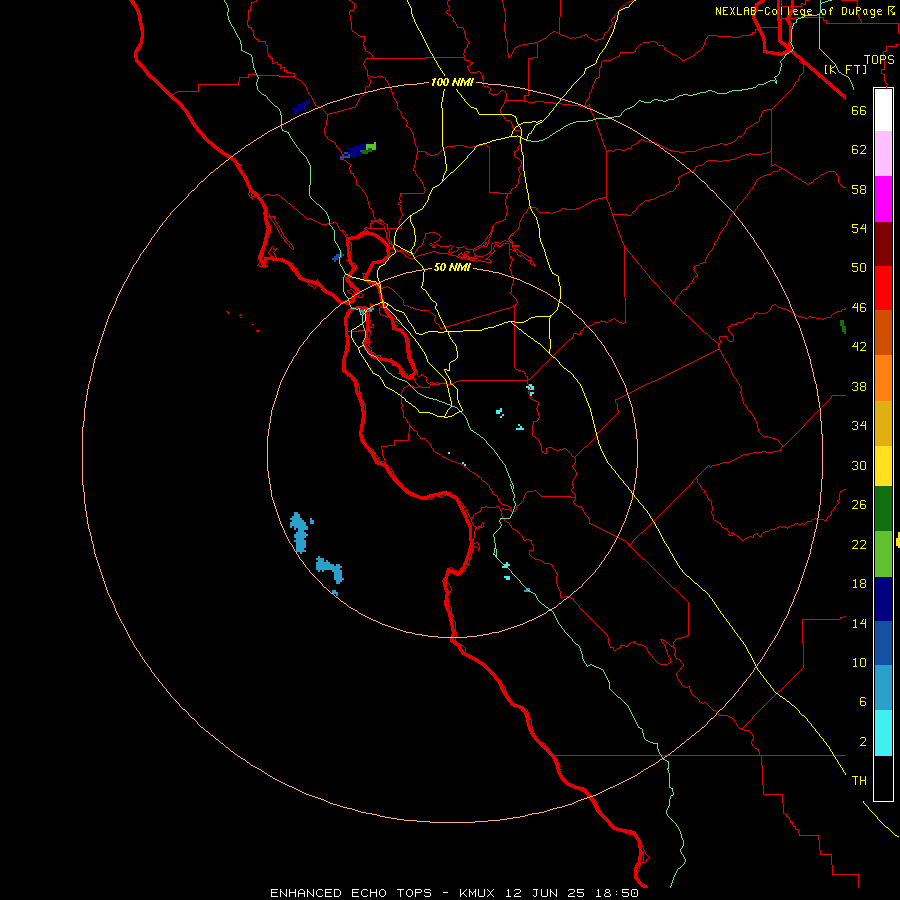
Task: Click legend value "22"
Action: (x=859, y=544)
